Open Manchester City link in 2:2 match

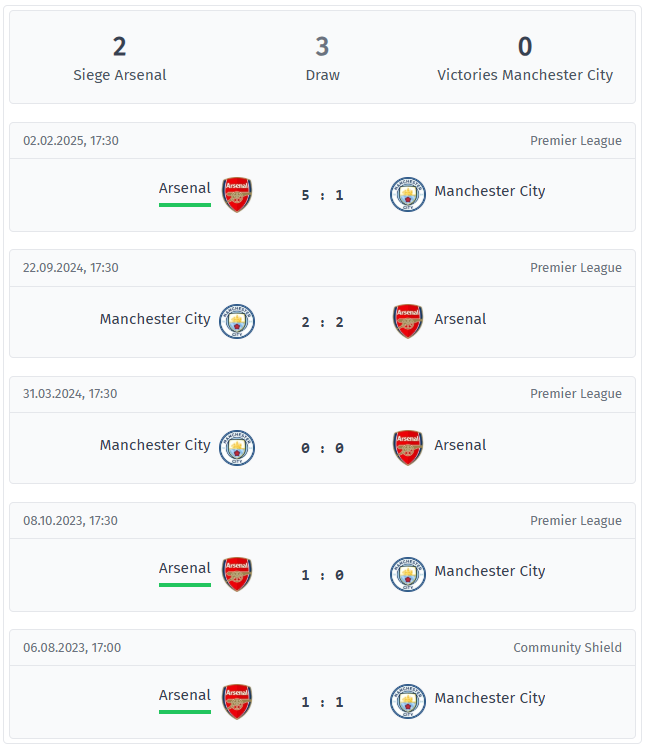(155, 319)
